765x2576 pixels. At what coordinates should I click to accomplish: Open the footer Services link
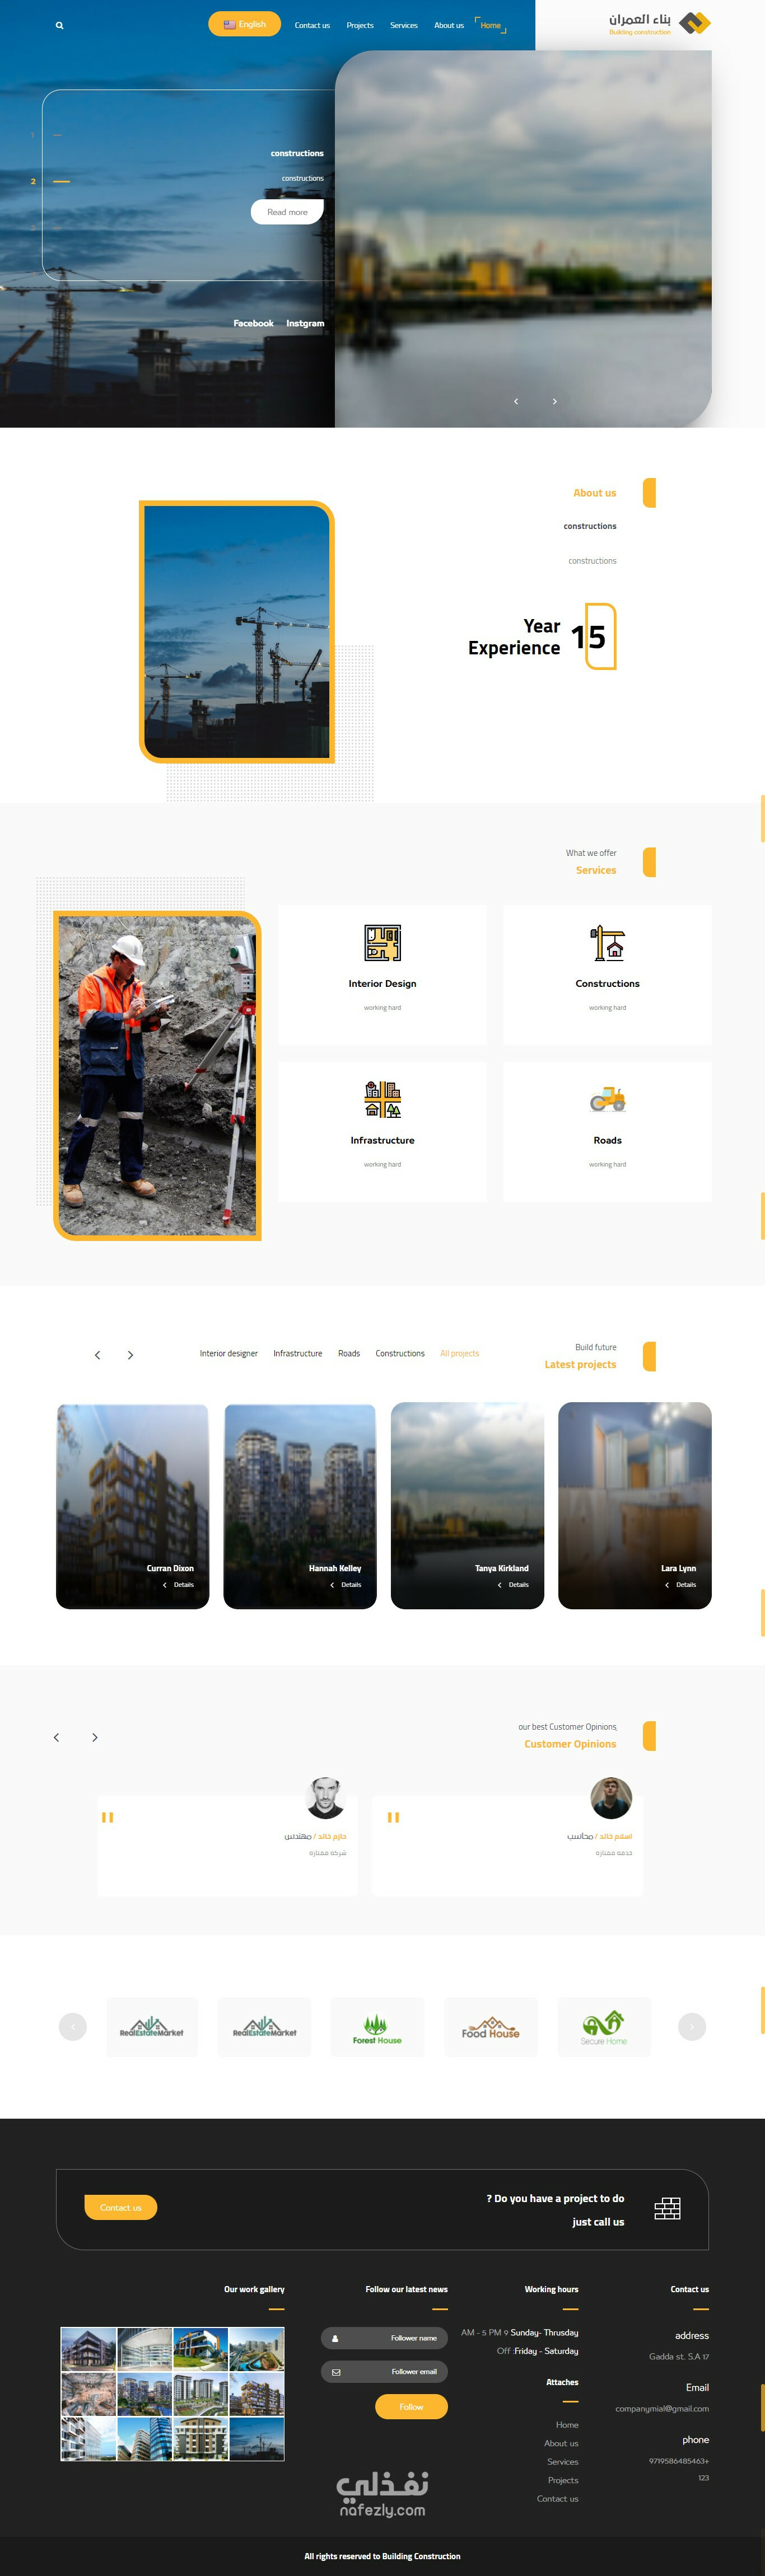[x=563, y=2461]
